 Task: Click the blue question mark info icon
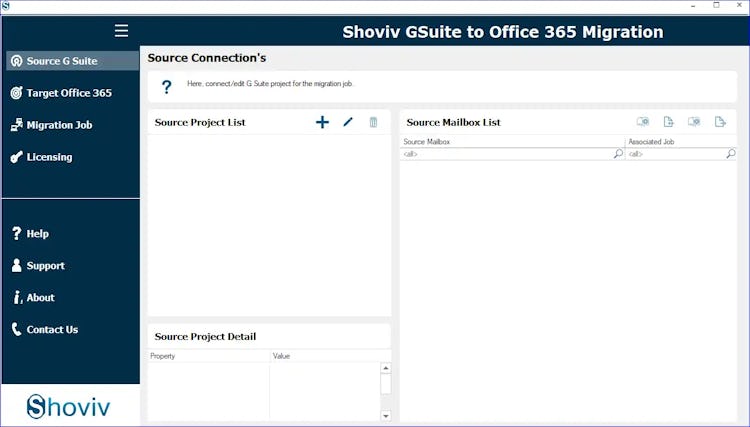pyautogui.click(x=166, y=87)
